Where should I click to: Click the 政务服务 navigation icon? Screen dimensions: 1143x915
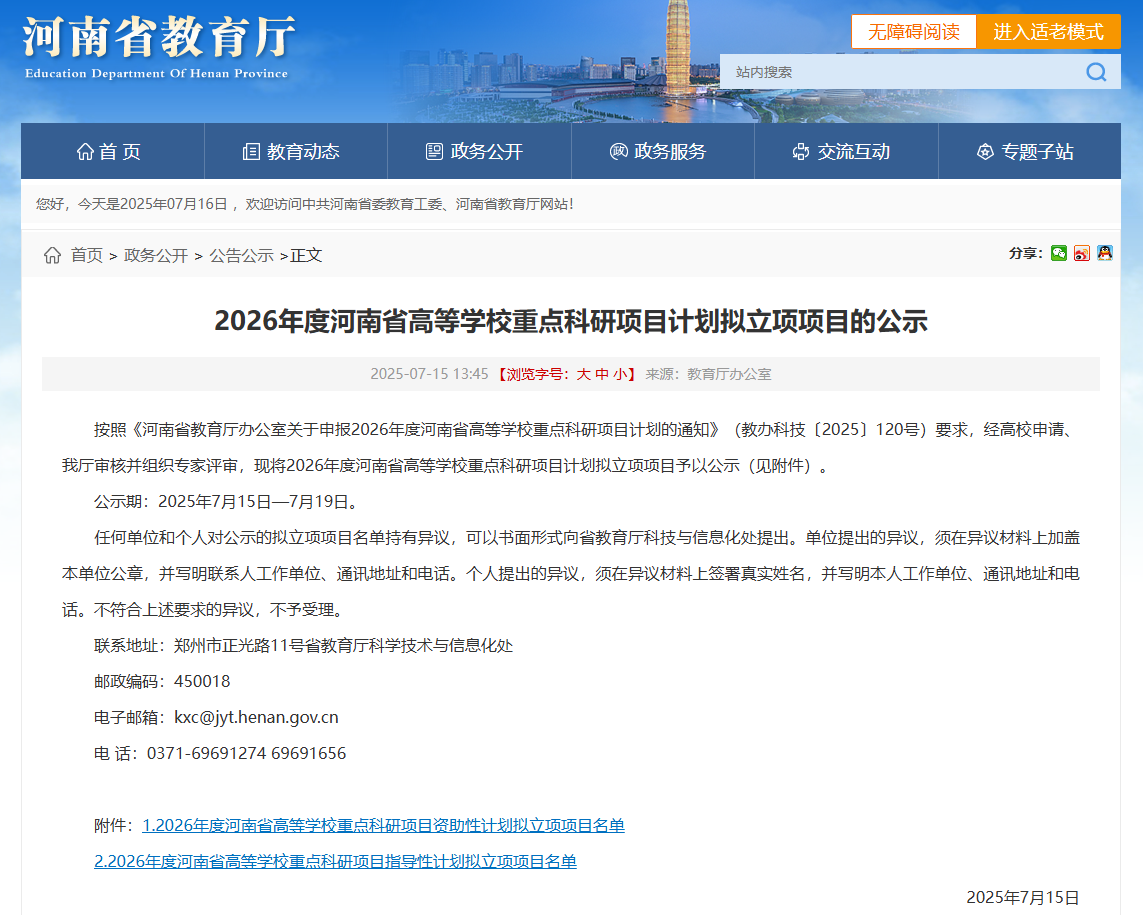619,152
